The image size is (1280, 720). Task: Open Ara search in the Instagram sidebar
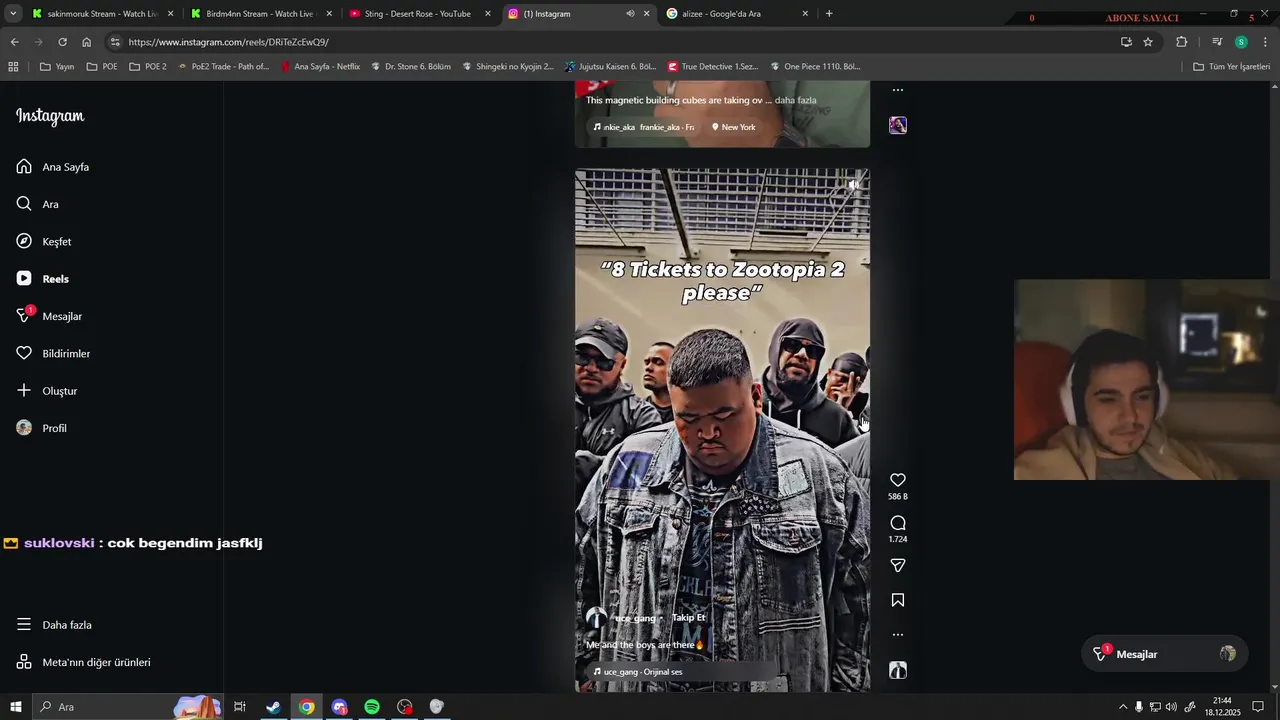37,204
